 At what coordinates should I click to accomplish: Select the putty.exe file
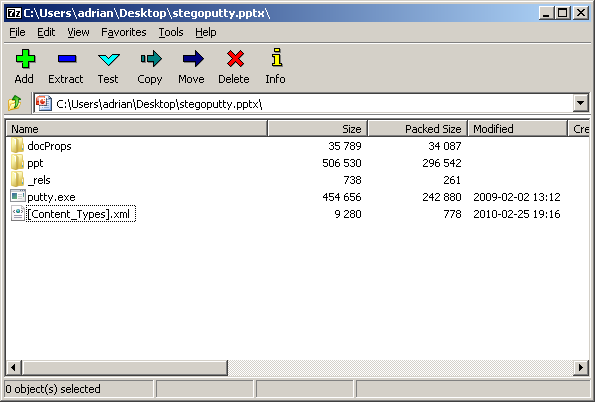pyautogui.click(x=51, y=197)
